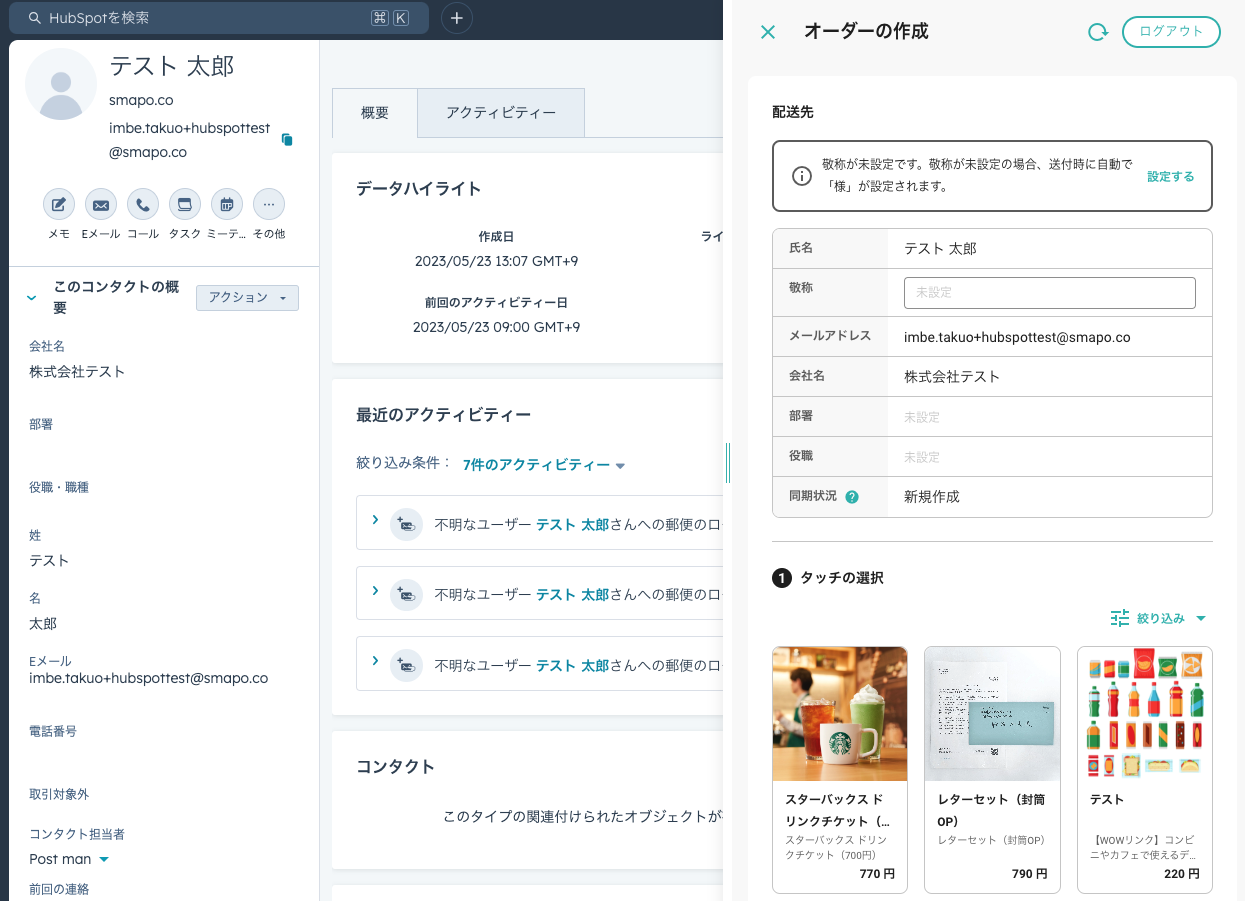Compose an email with Eメール icon

pyautogui.click(x=101, y=205)
